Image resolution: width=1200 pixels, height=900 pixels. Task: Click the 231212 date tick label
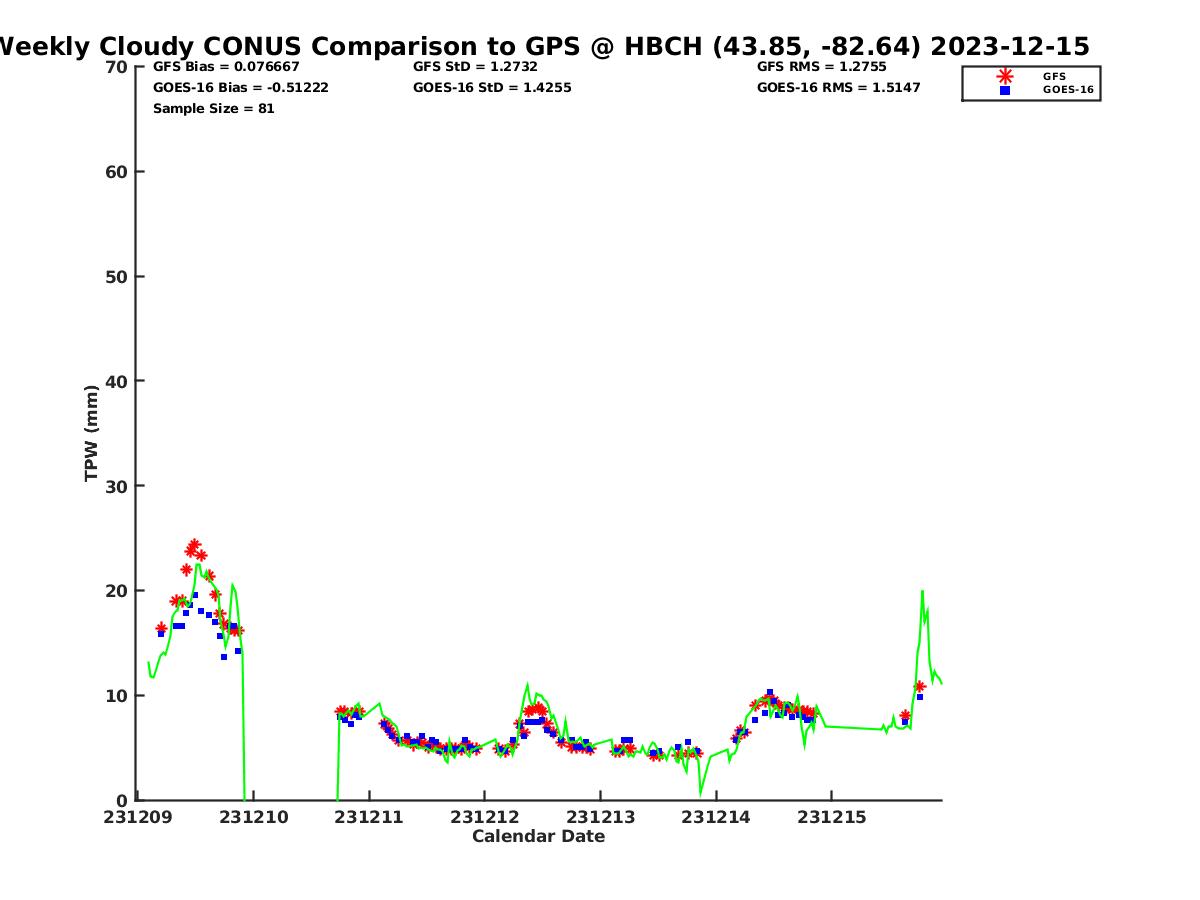pos(484,817)
